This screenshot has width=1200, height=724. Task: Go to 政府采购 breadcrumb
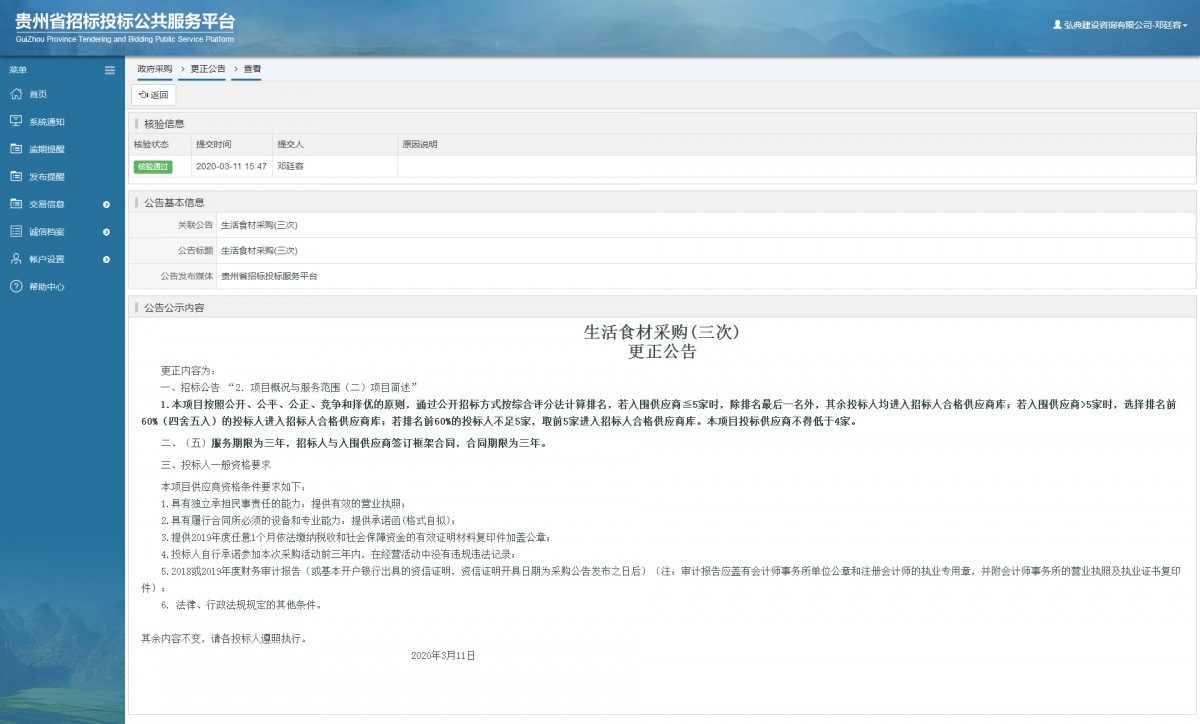tap(155, 69)
